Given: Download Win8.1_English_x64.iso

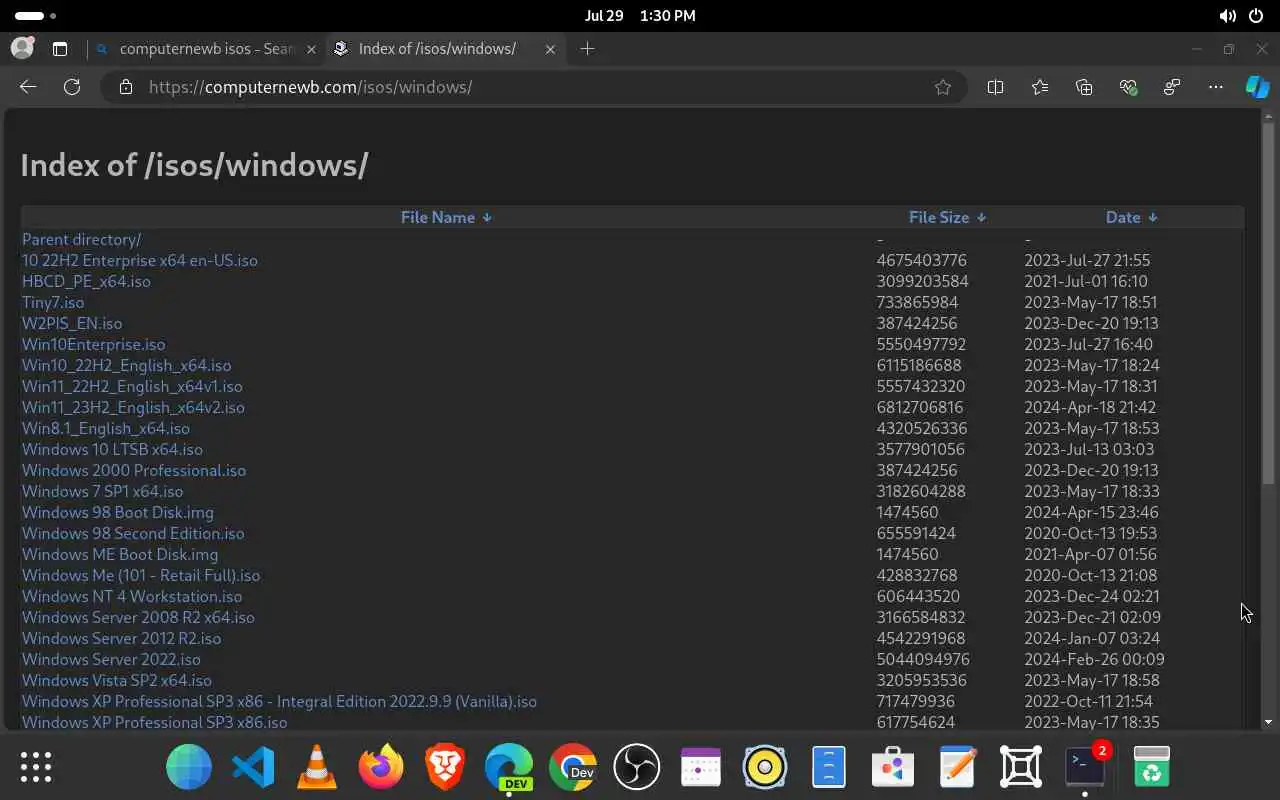Looking at the screenshot, I should (105, 428).
